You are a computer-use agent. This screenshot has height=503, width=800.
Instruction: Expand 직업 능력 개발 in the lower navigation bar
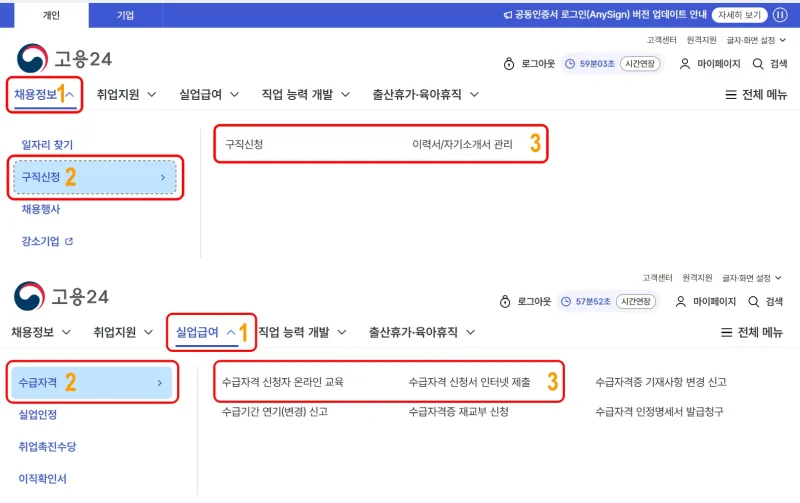302,332
